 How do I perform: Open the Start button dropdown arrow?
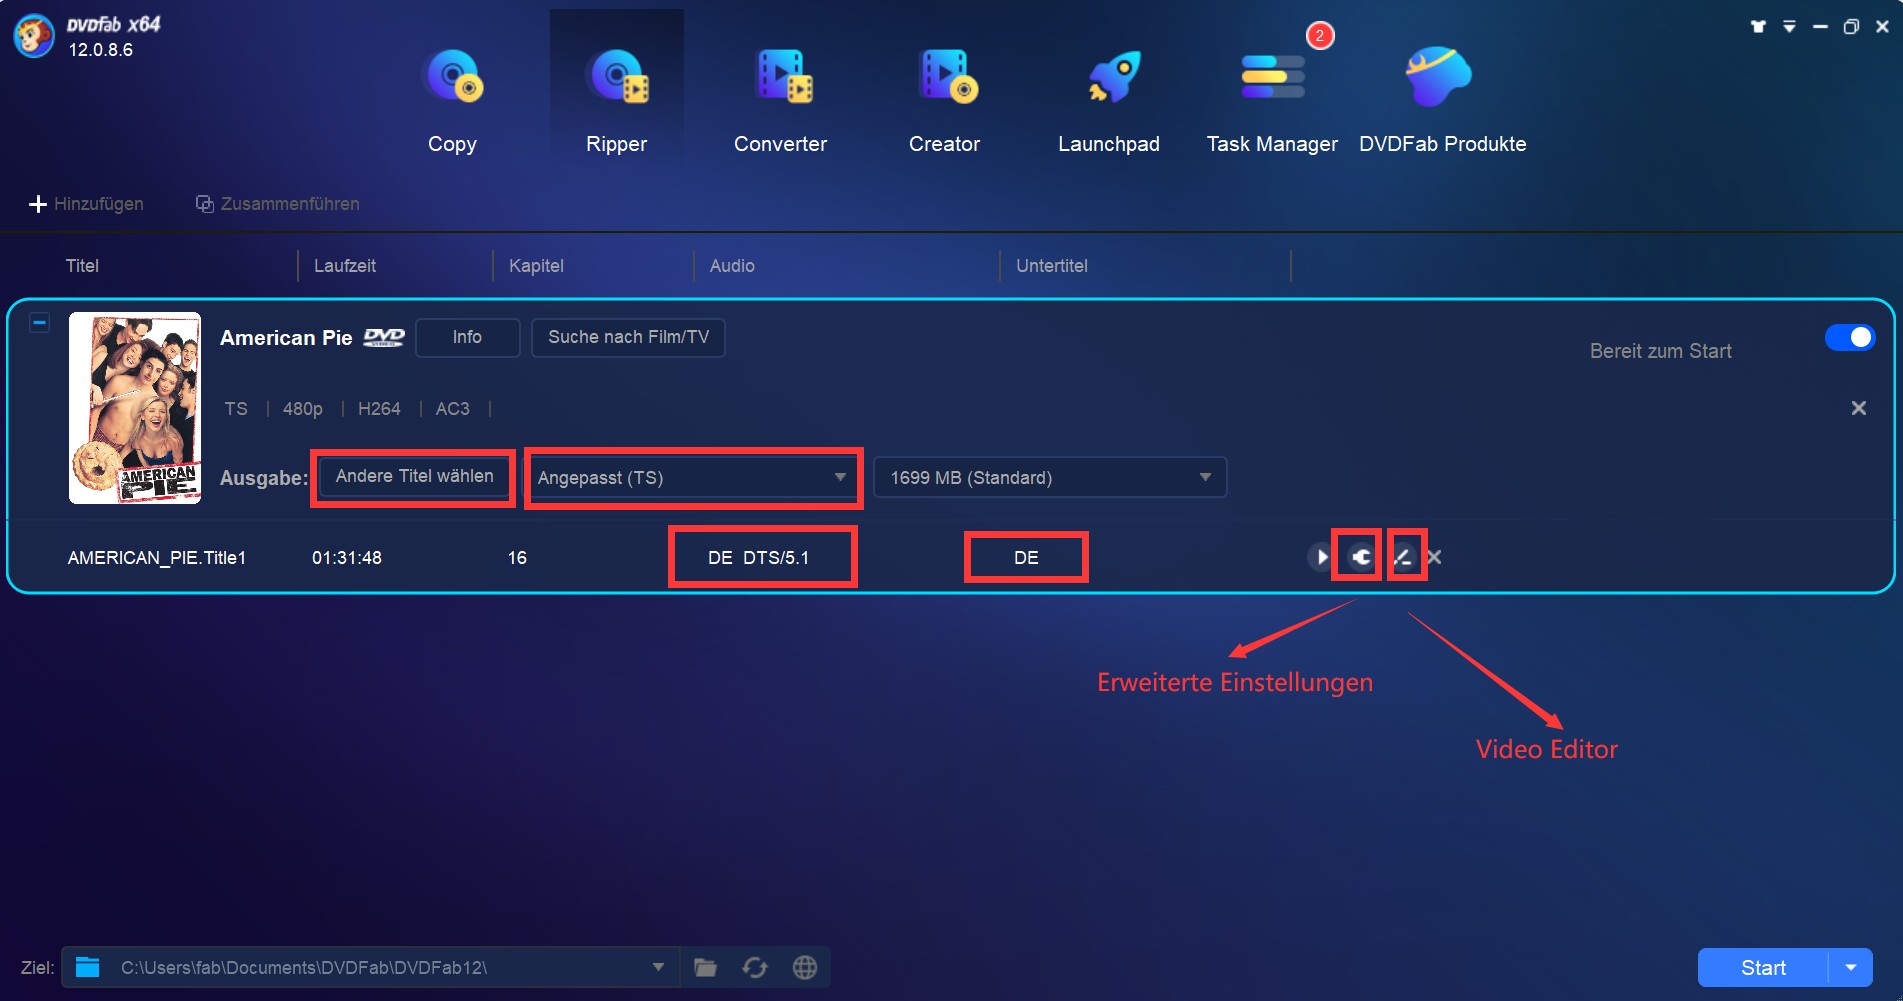pyautogui.click(x=1851, y=968)
